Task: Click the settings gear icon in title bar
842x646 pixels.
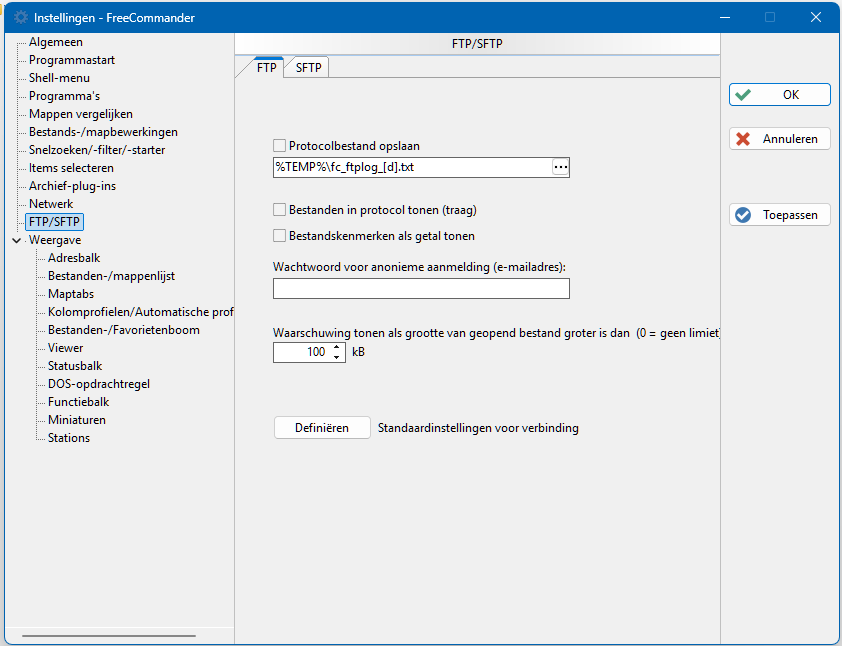Action: pos(21,17)
